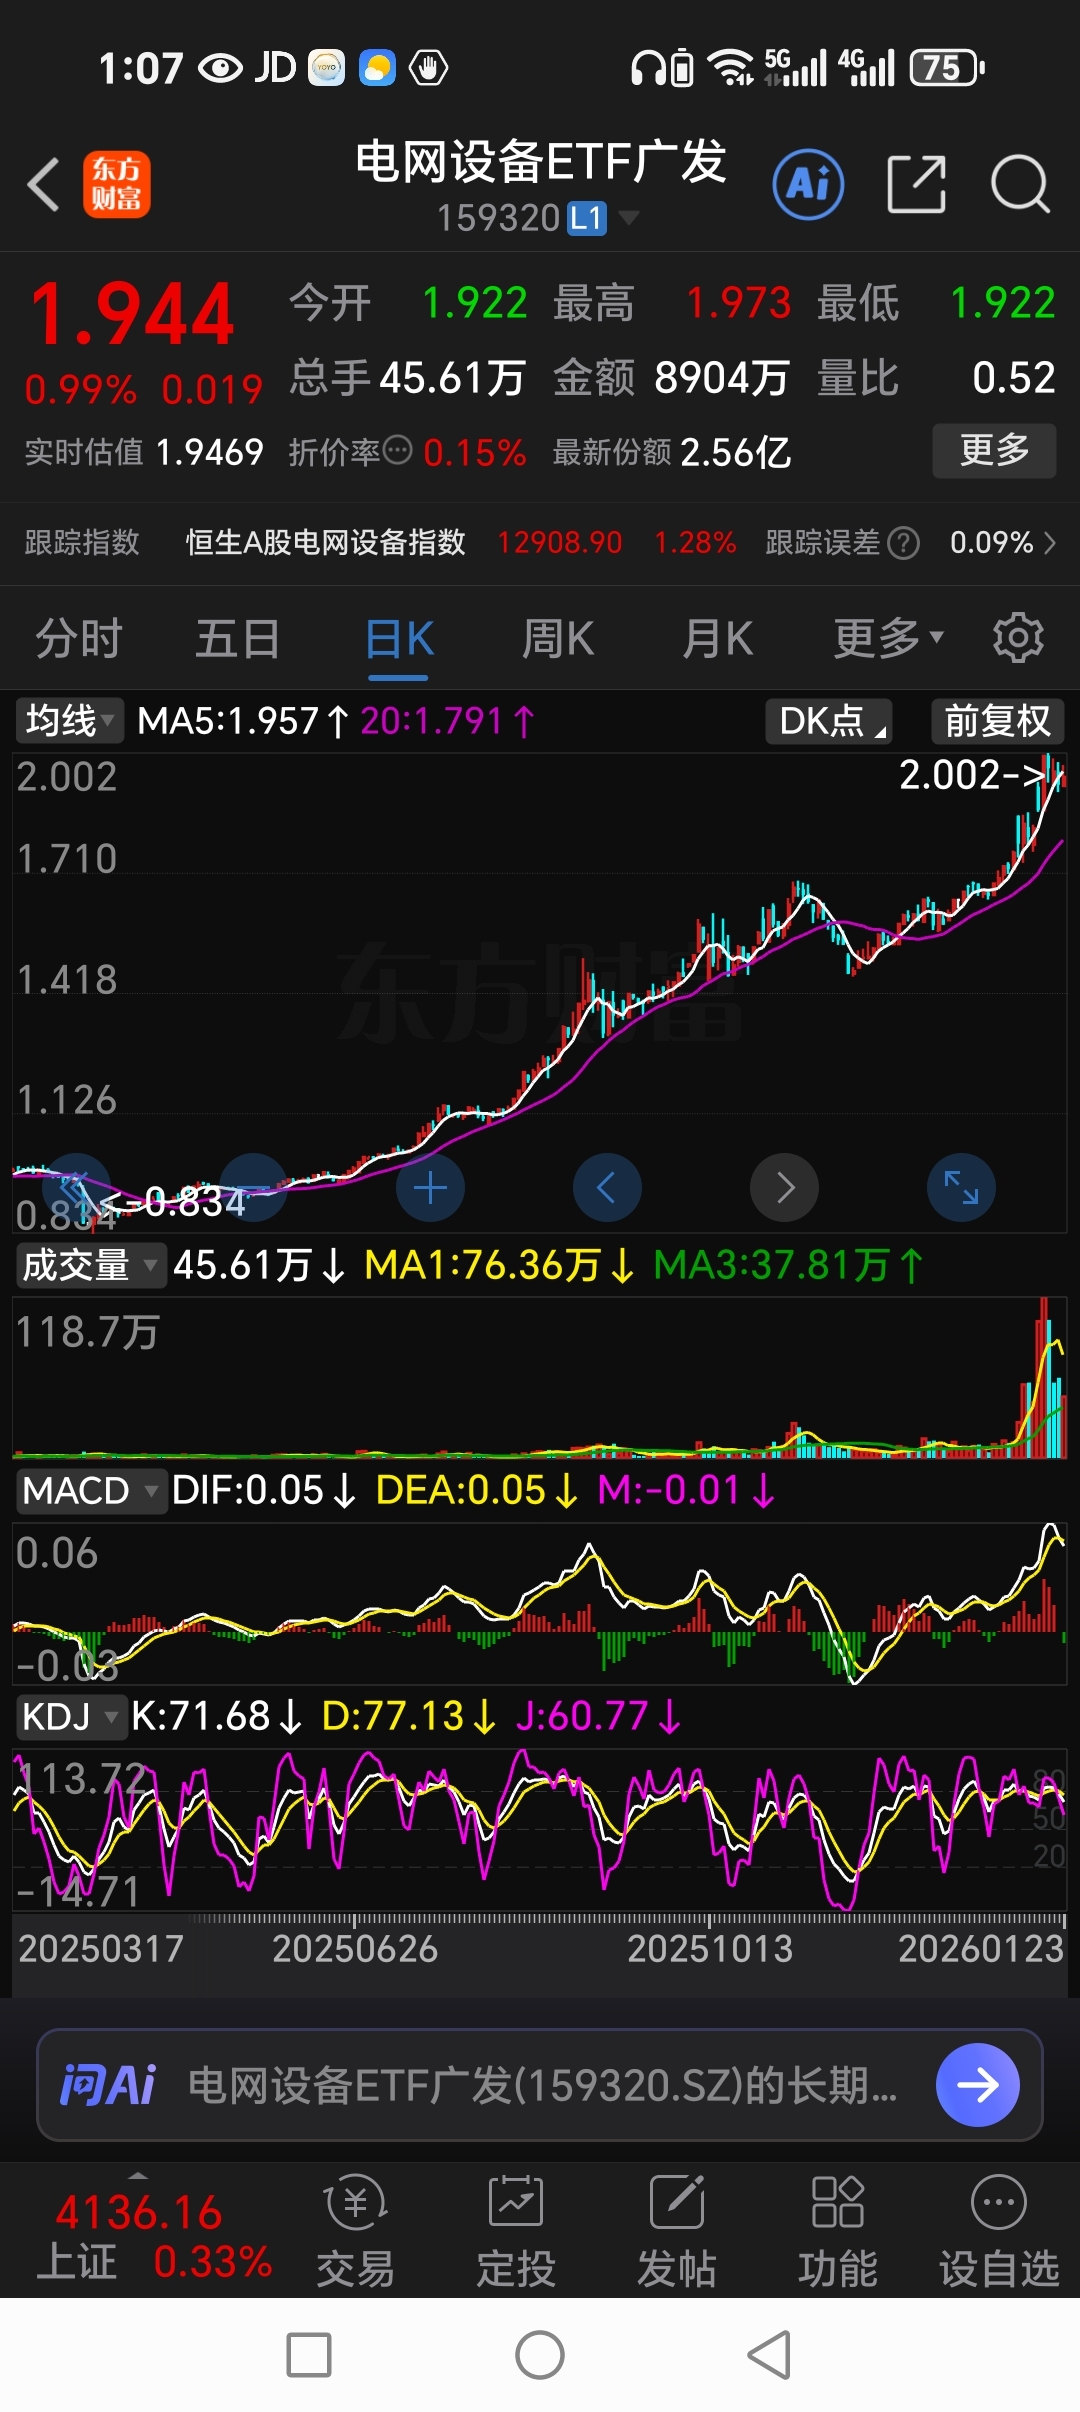Go back with the left arrow
This screenshot has height=2412, width=1080.
[44, 185]
